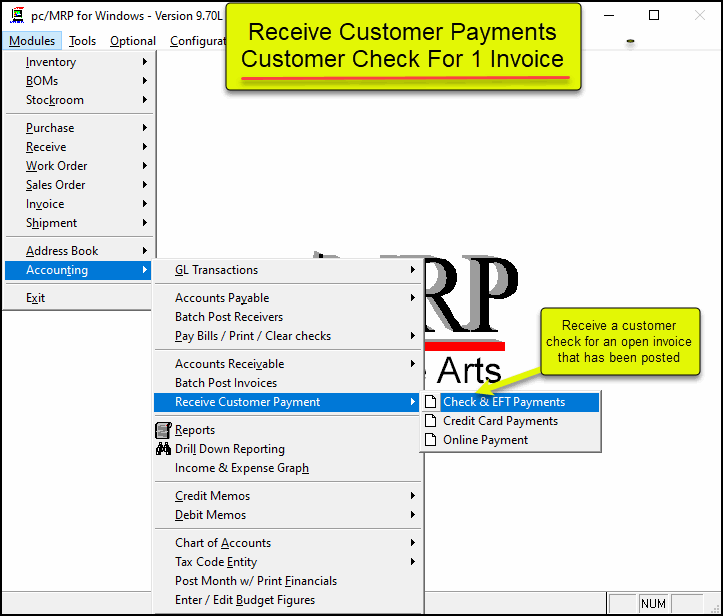The image size is (723, 616).
Task: Maximize the pc/MRP window
Action: pyautogui.click(x=654, y=16)
